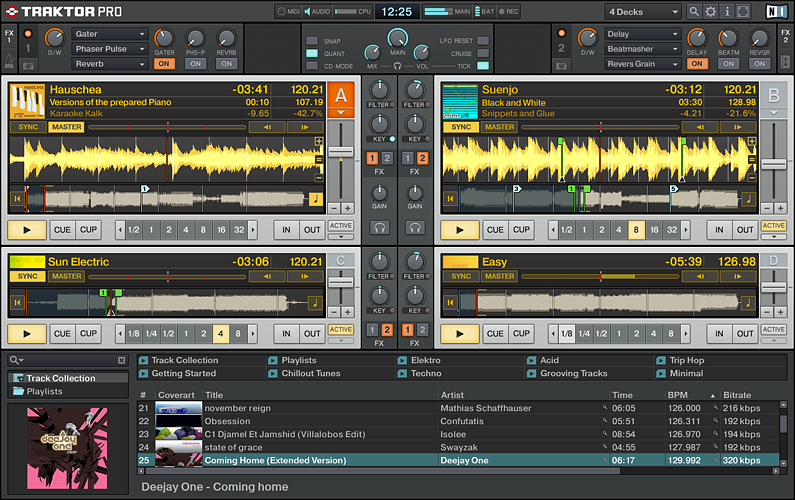Screen dimensions: 795x500
Task: Jump to track start on Deck B
Action: [450, 199]
